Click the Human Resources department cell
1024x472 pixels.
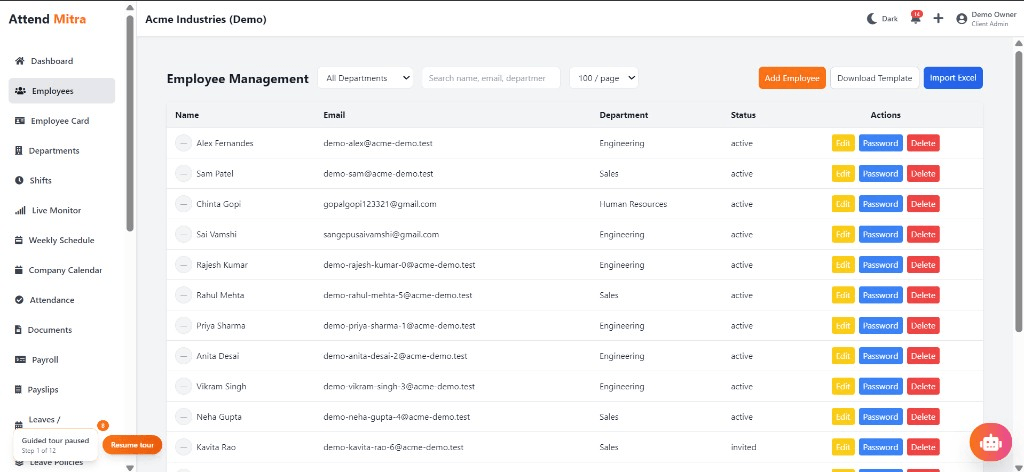(633, 204)
